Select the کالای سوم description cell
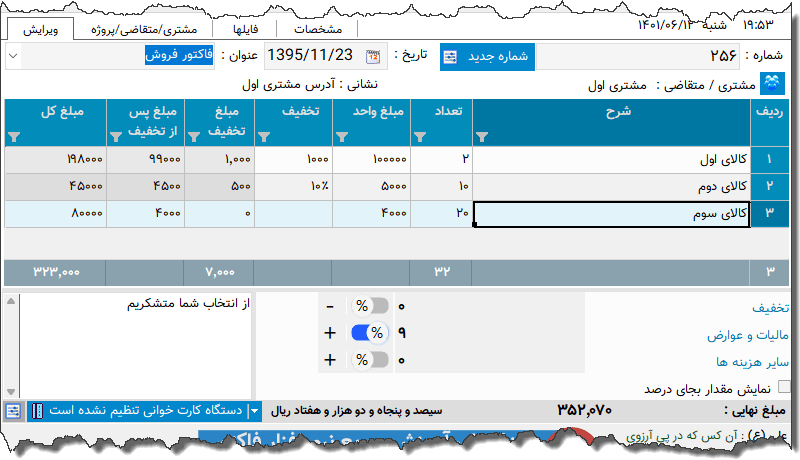 pyautogui.click(x=611, y=214)
